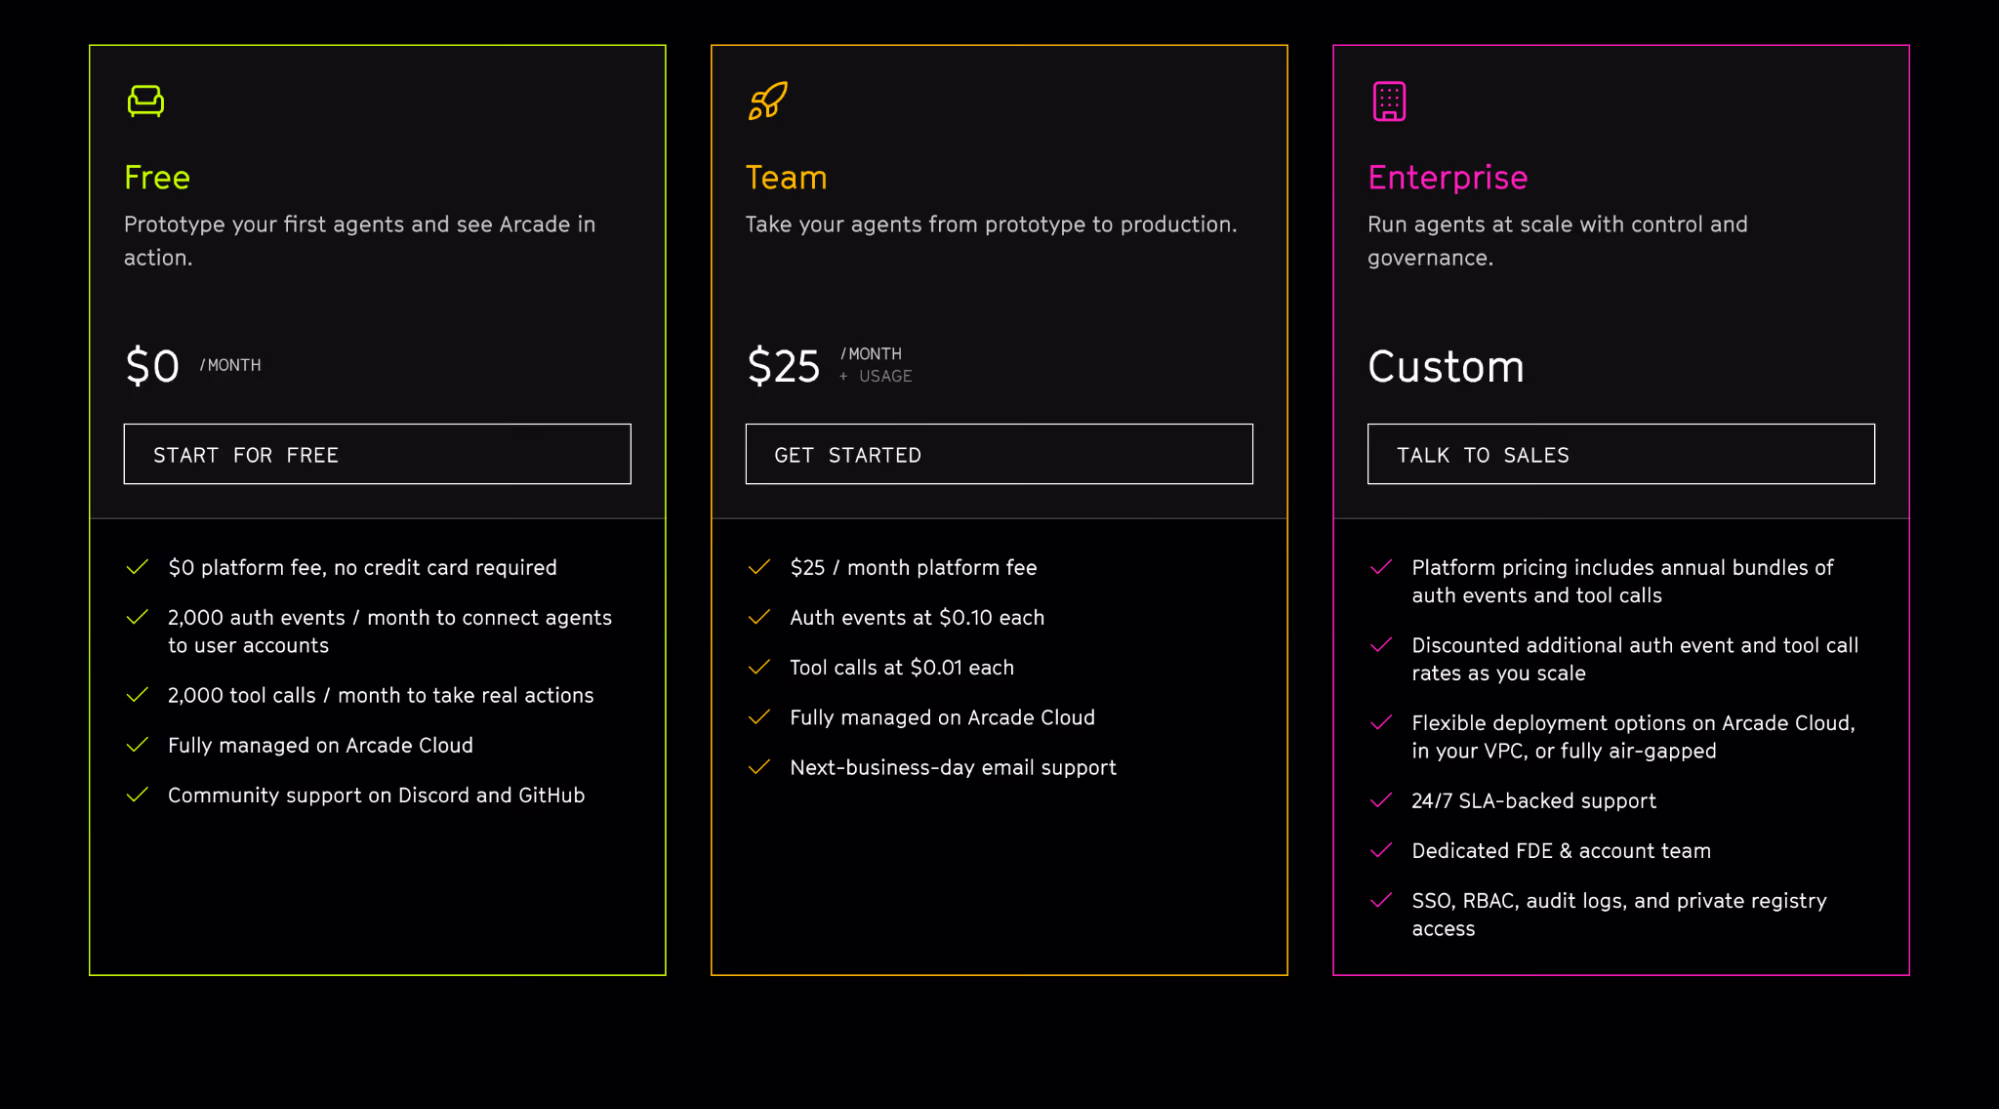Click checkmark beside 'Auth events at $0.10 each'
Viewport: 1999px width, 1109px height.
760,617
